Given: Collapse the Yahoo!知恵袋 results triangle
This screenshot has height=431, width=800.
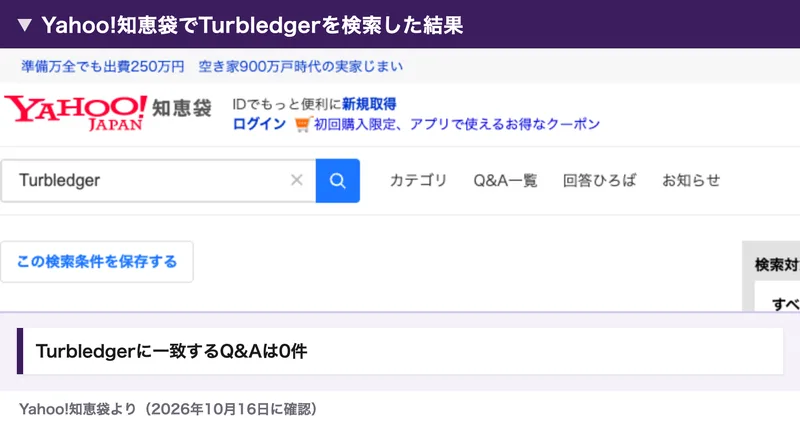Looking at the screenshot, I should coord(24,25).
